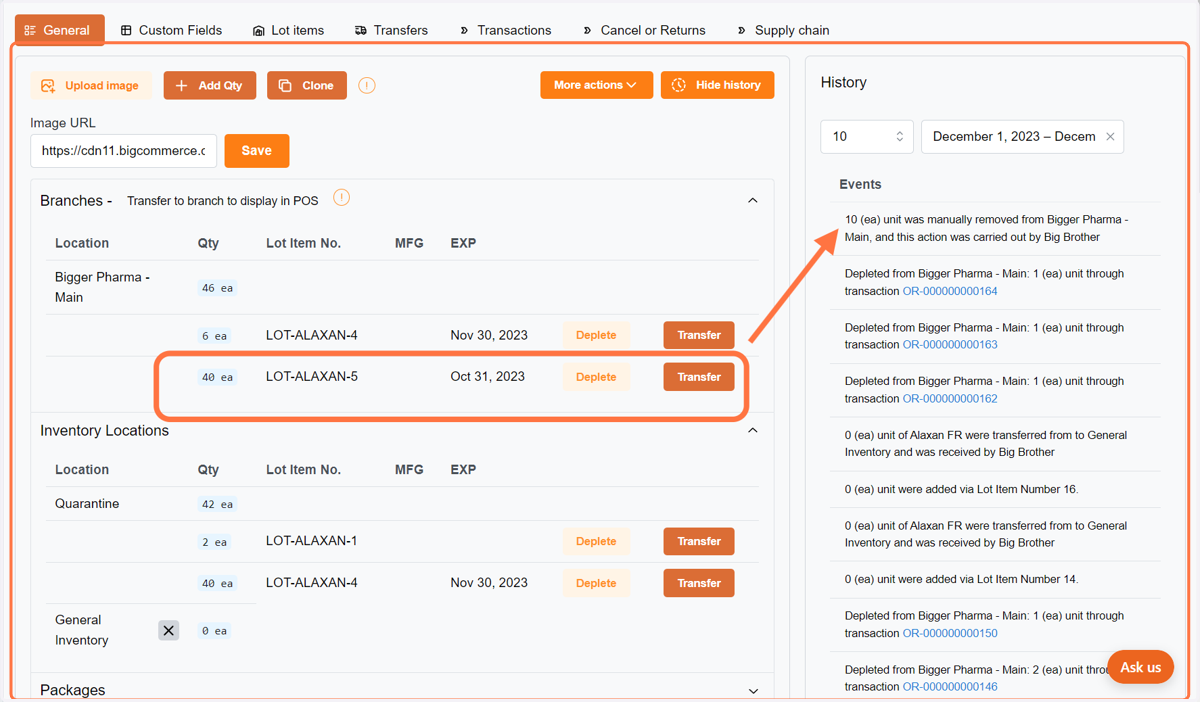Focus the Image URL input field
The height and width of the screenshot is (702, 1200).
click(124, 151)
